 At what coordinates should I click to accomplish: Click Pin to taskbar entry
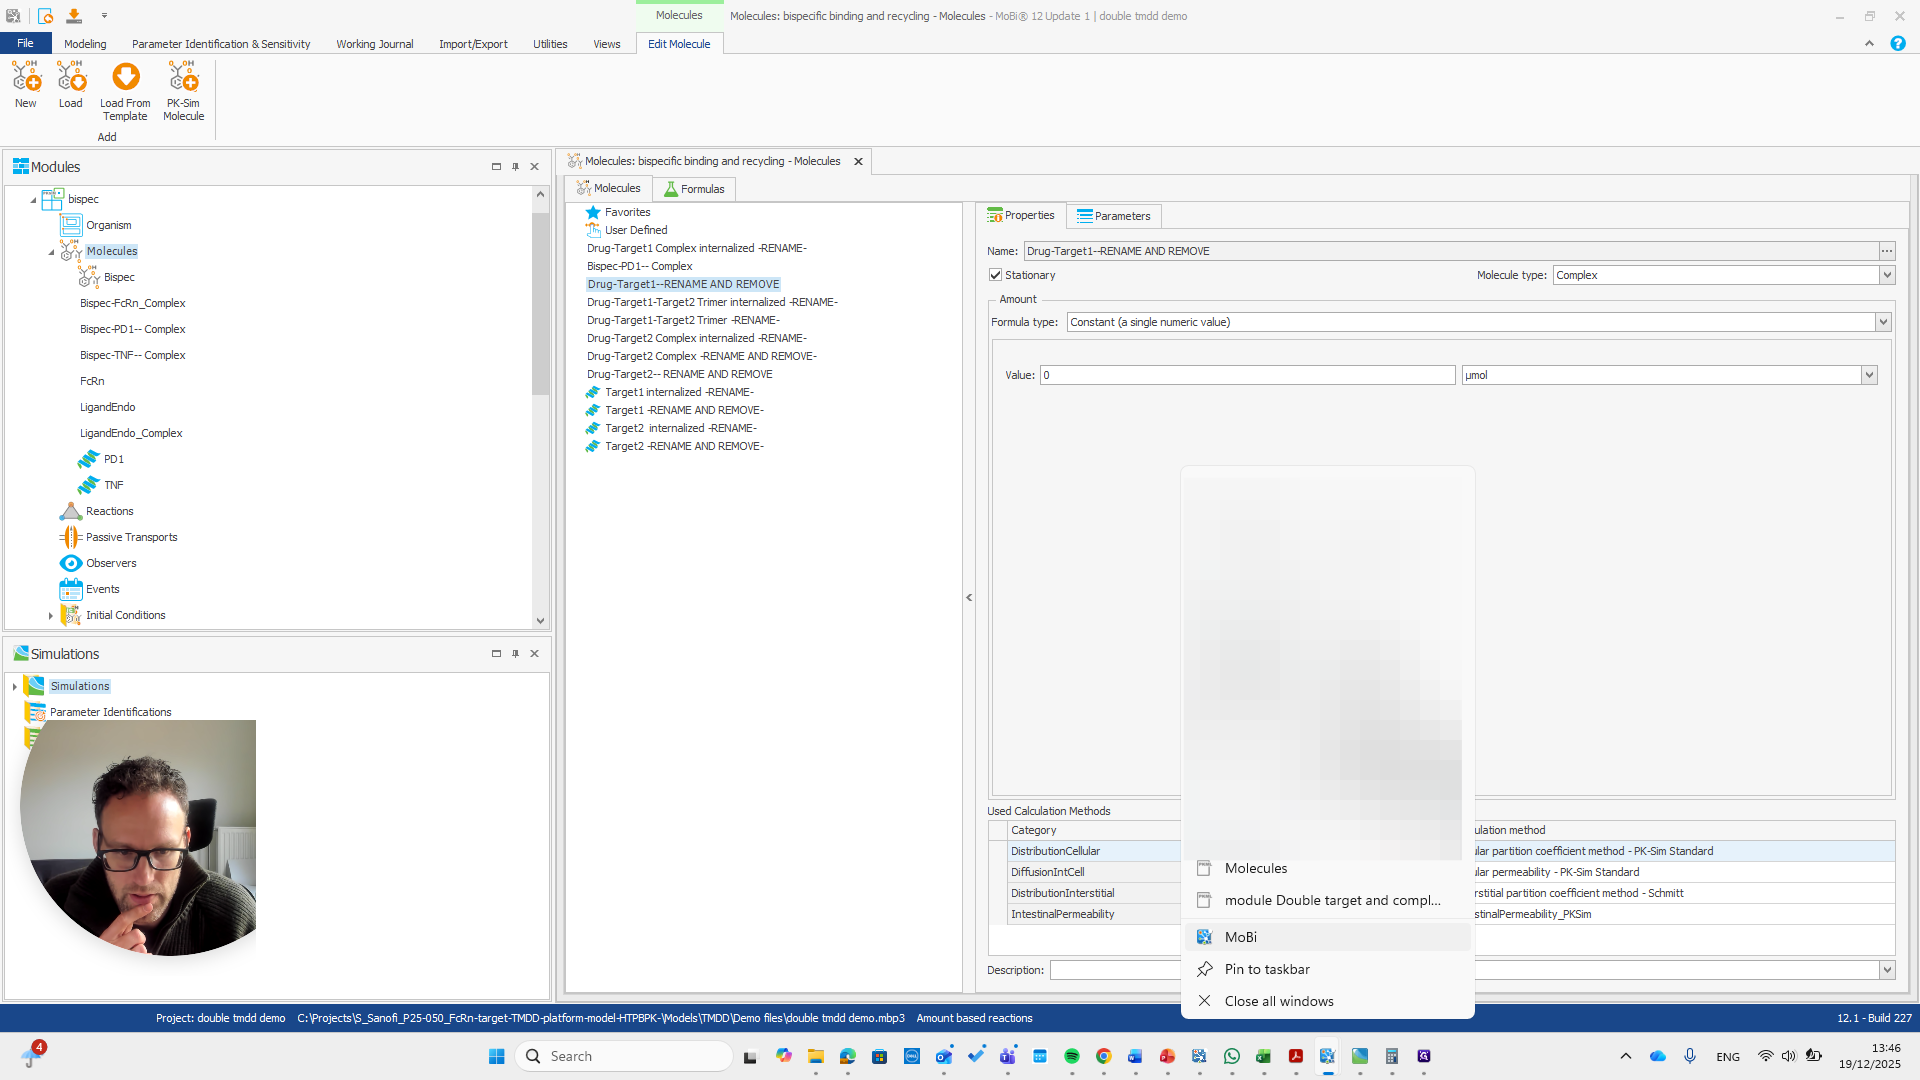pyautogui.click(x=1266, y=969)
